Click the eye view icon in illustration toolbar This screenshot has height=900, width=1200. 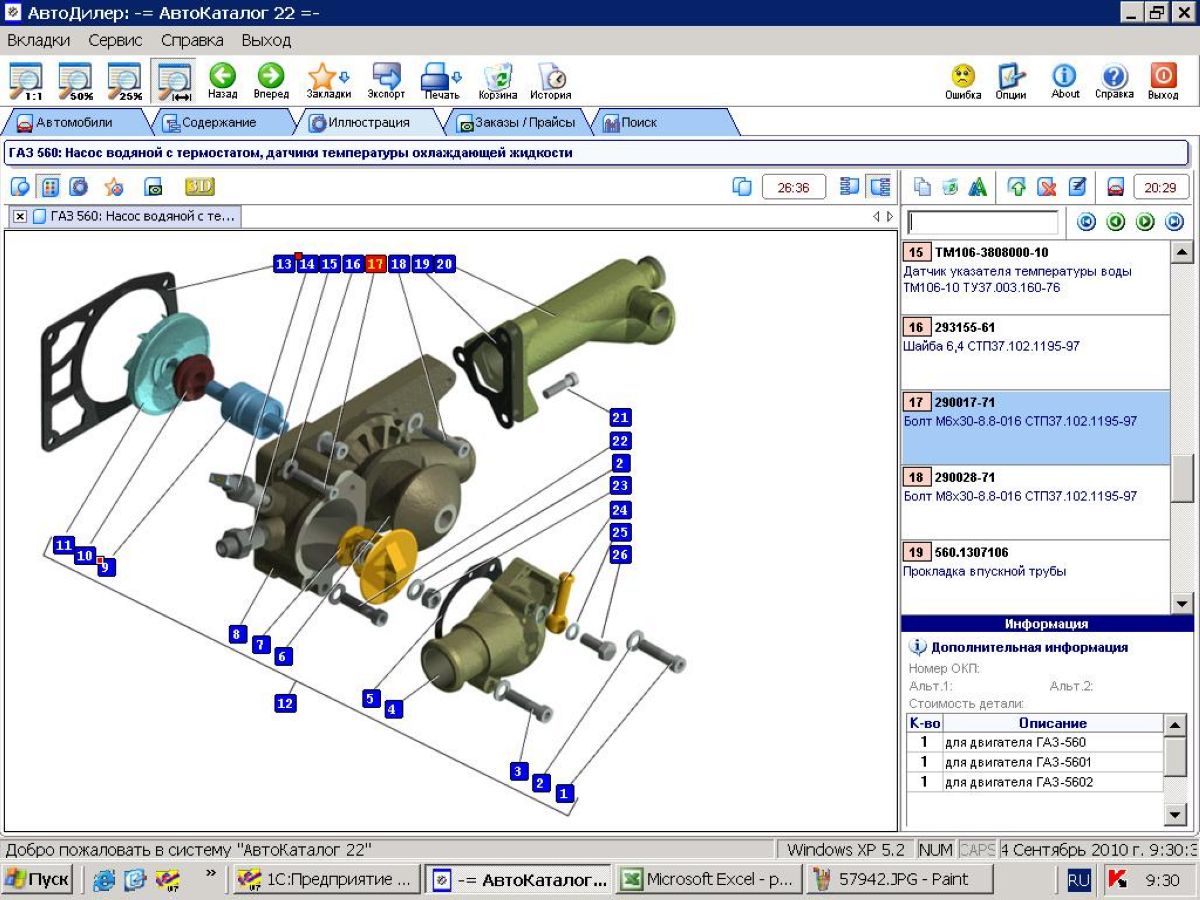(154, 187)
